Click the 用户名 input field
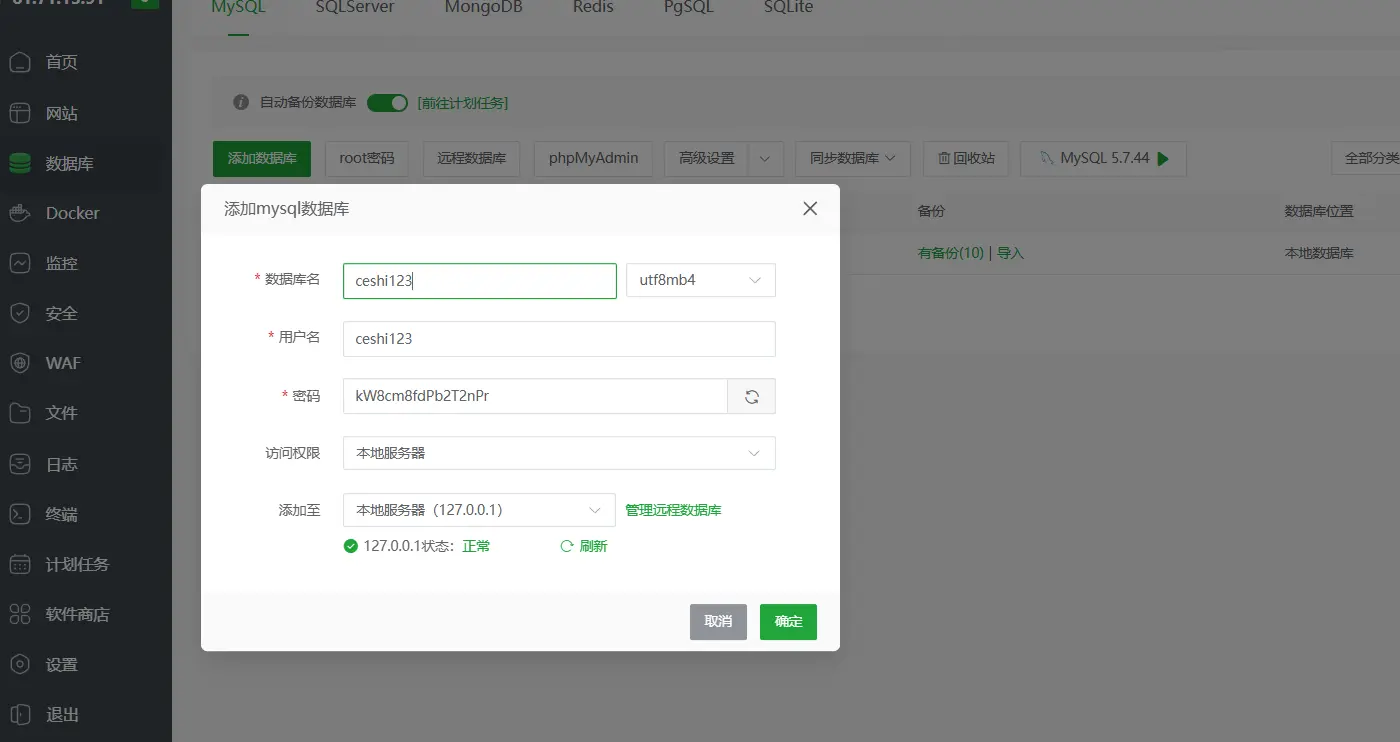The height and width of the screenshot is (742, 1400). click(x=559, y=338)
